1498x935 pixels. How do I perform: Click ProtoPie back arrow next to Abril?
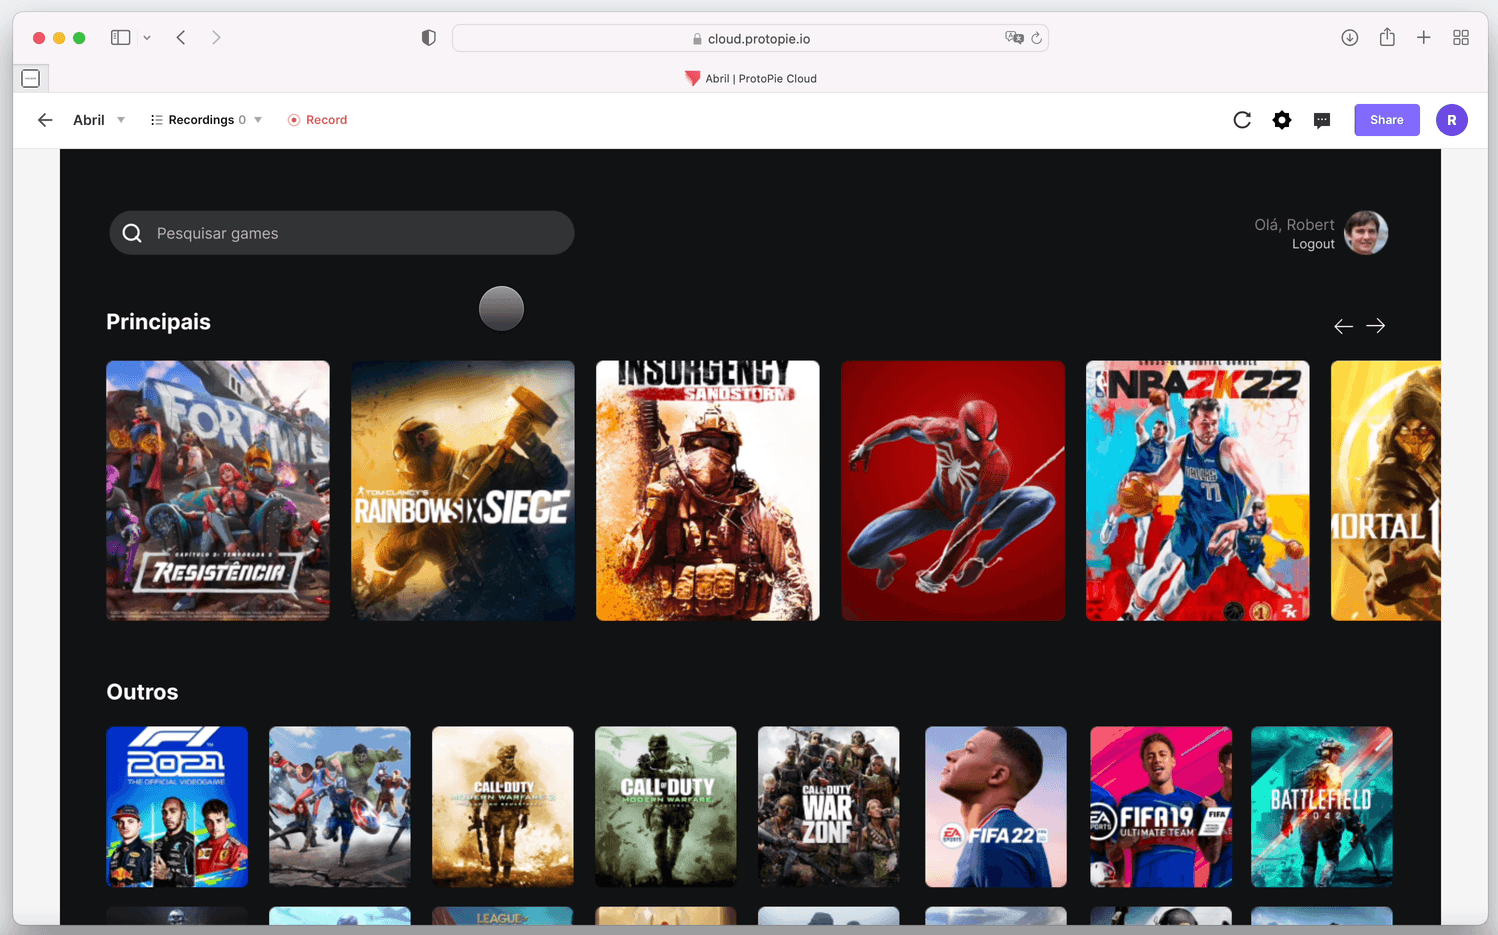pos(45,120)
